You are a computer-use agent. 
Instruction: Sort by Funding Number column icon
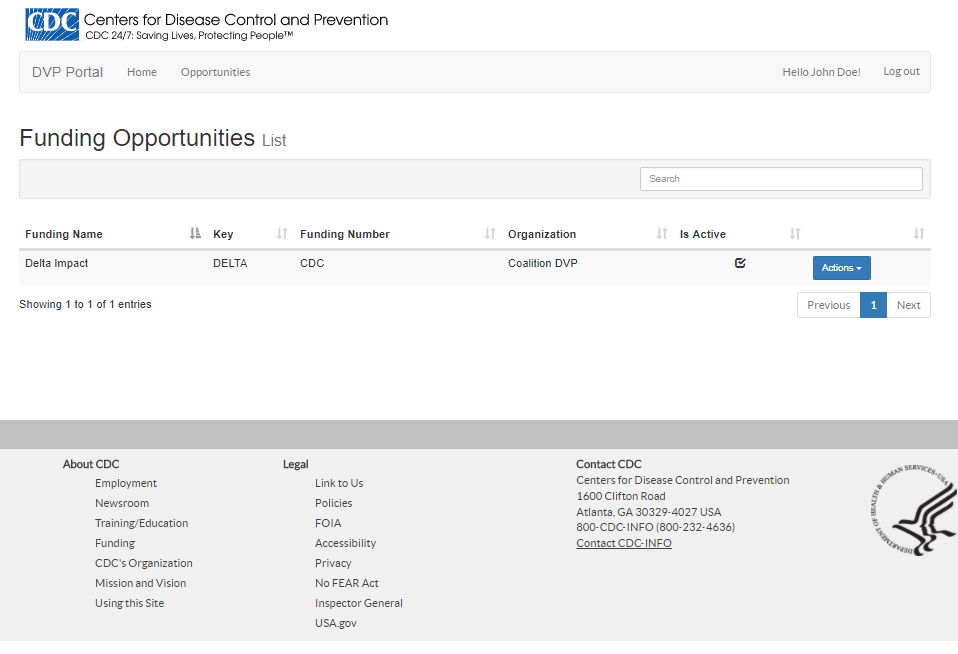[490, 234]
